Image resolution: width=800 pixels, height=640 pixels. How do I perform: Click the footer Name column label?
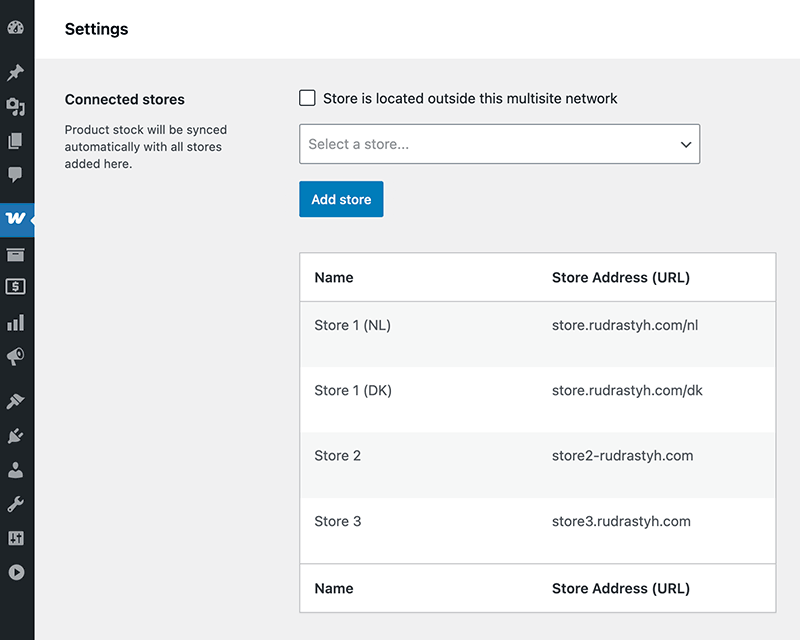(x=334, y=588)
